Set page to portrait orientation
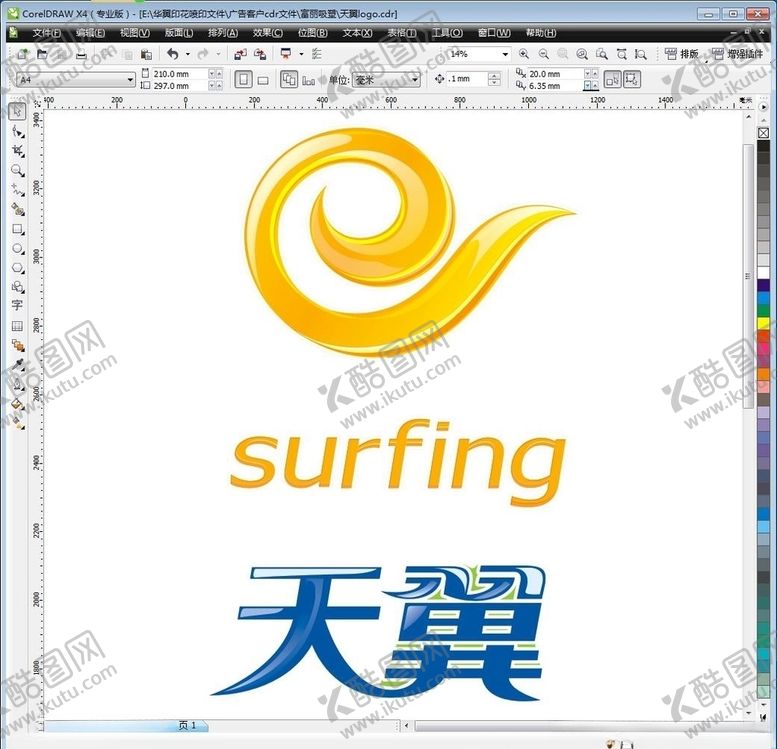777x749 pixels. tap(243, 80)
